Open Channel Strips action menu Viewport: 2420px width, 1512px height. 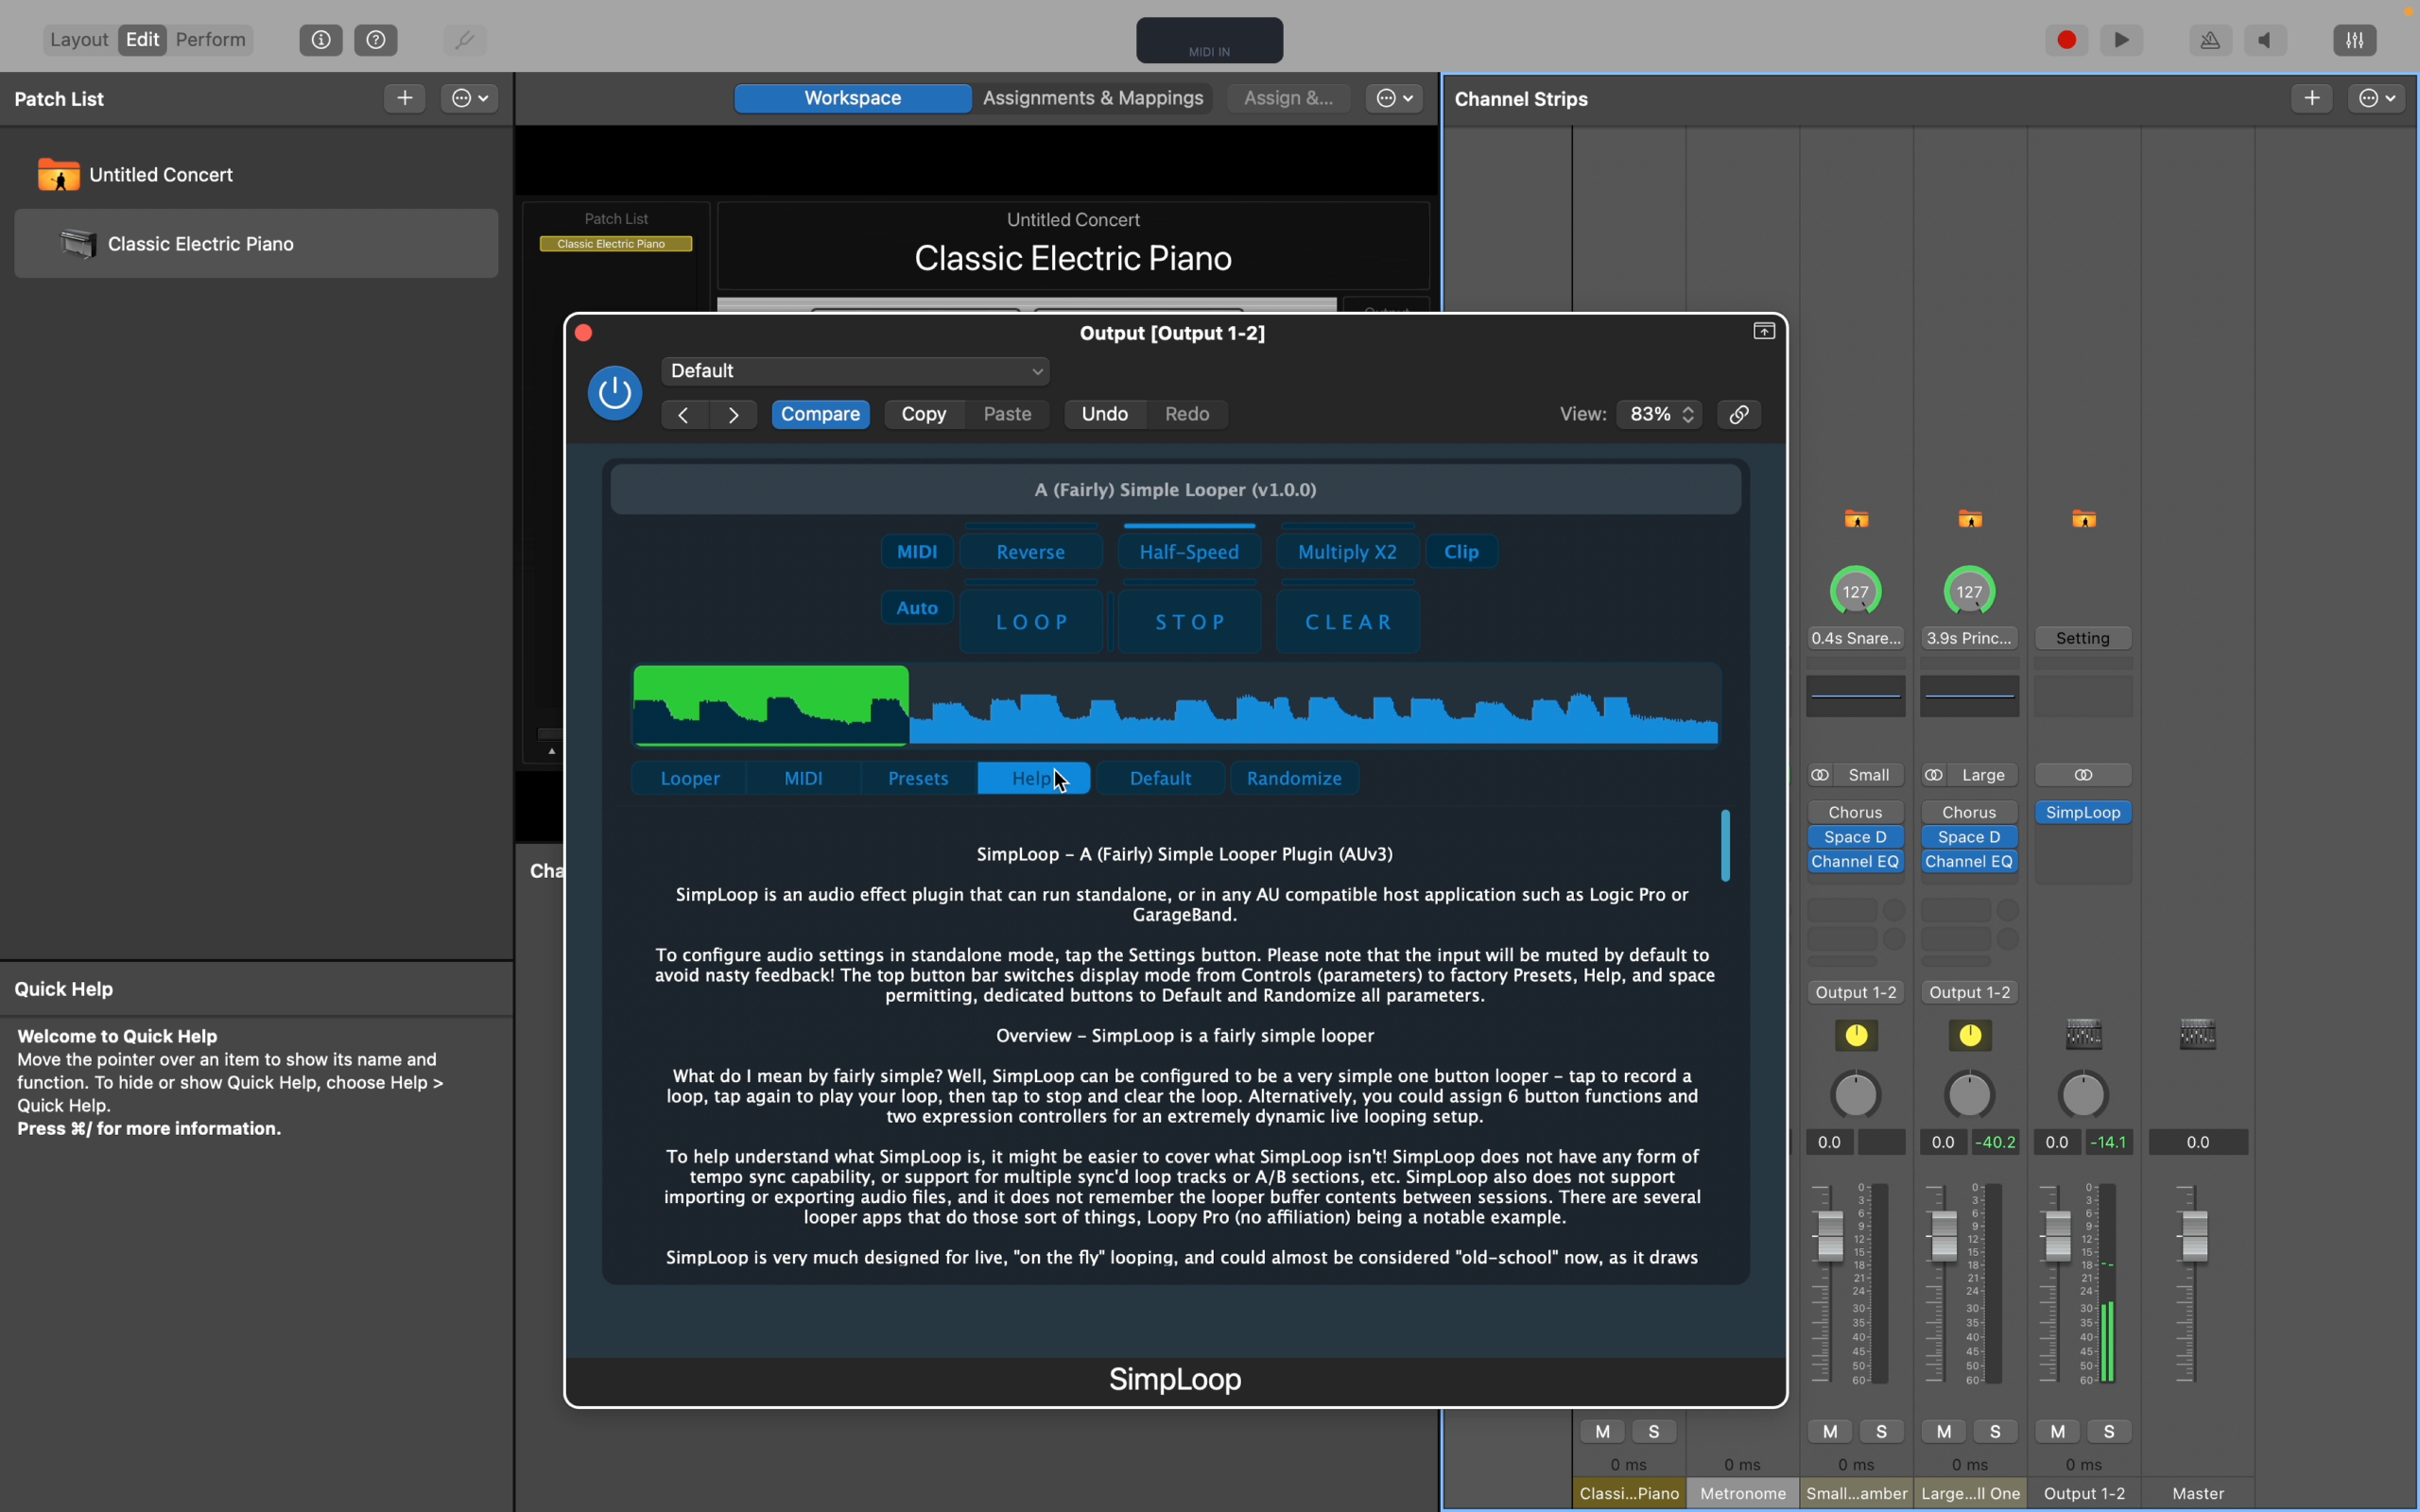2377,98
